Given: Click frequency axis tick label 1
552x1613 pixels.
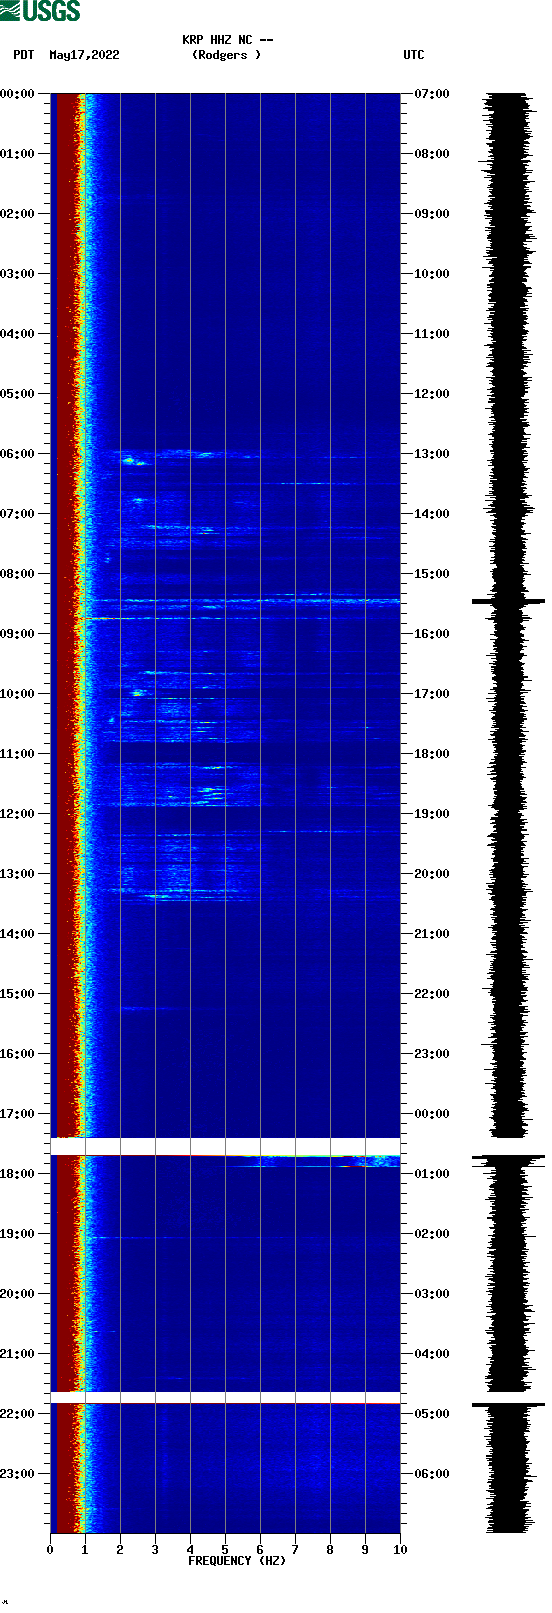Looking at the screenshot, I should tap(85, 1550).
